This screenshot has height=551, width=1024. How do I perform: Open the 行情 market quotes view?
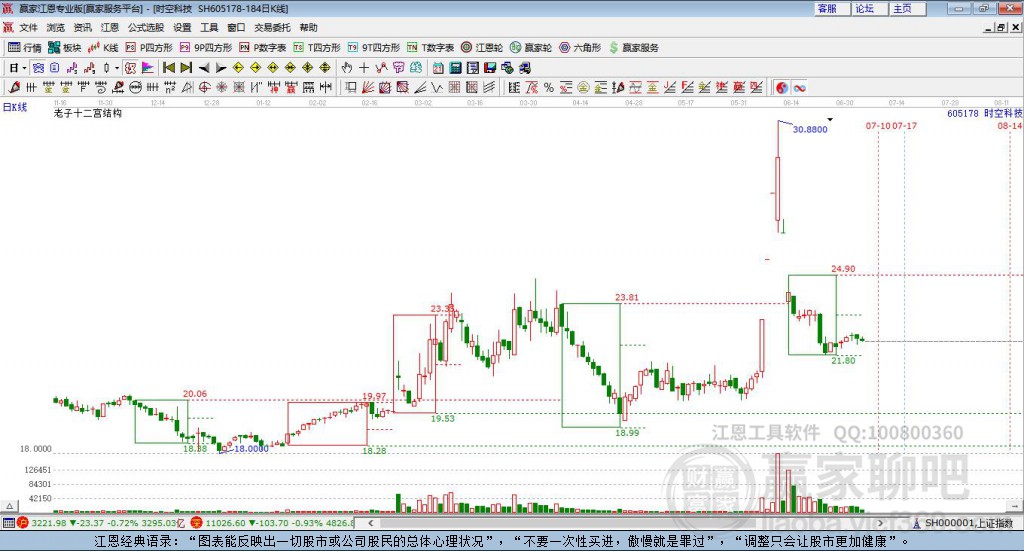[x=24, y=48]
